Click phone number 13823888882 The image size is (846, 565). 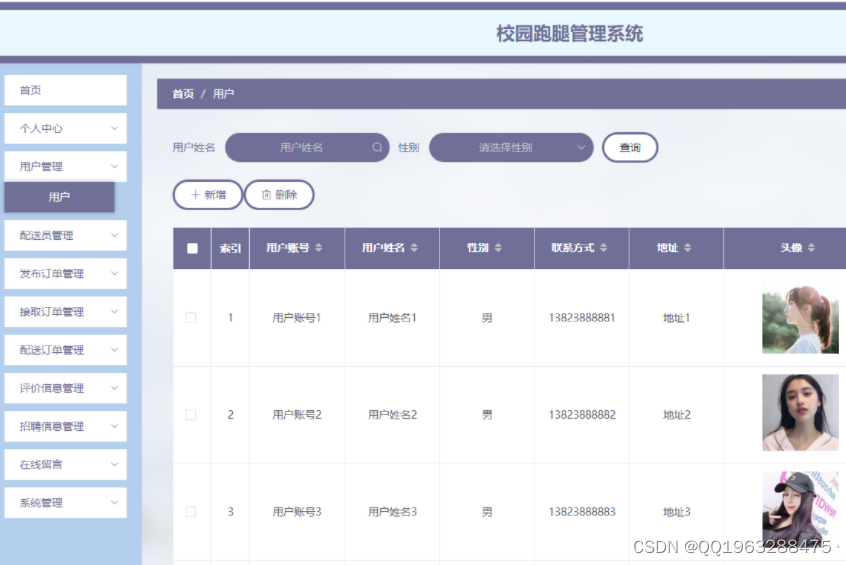coord(582,415)
